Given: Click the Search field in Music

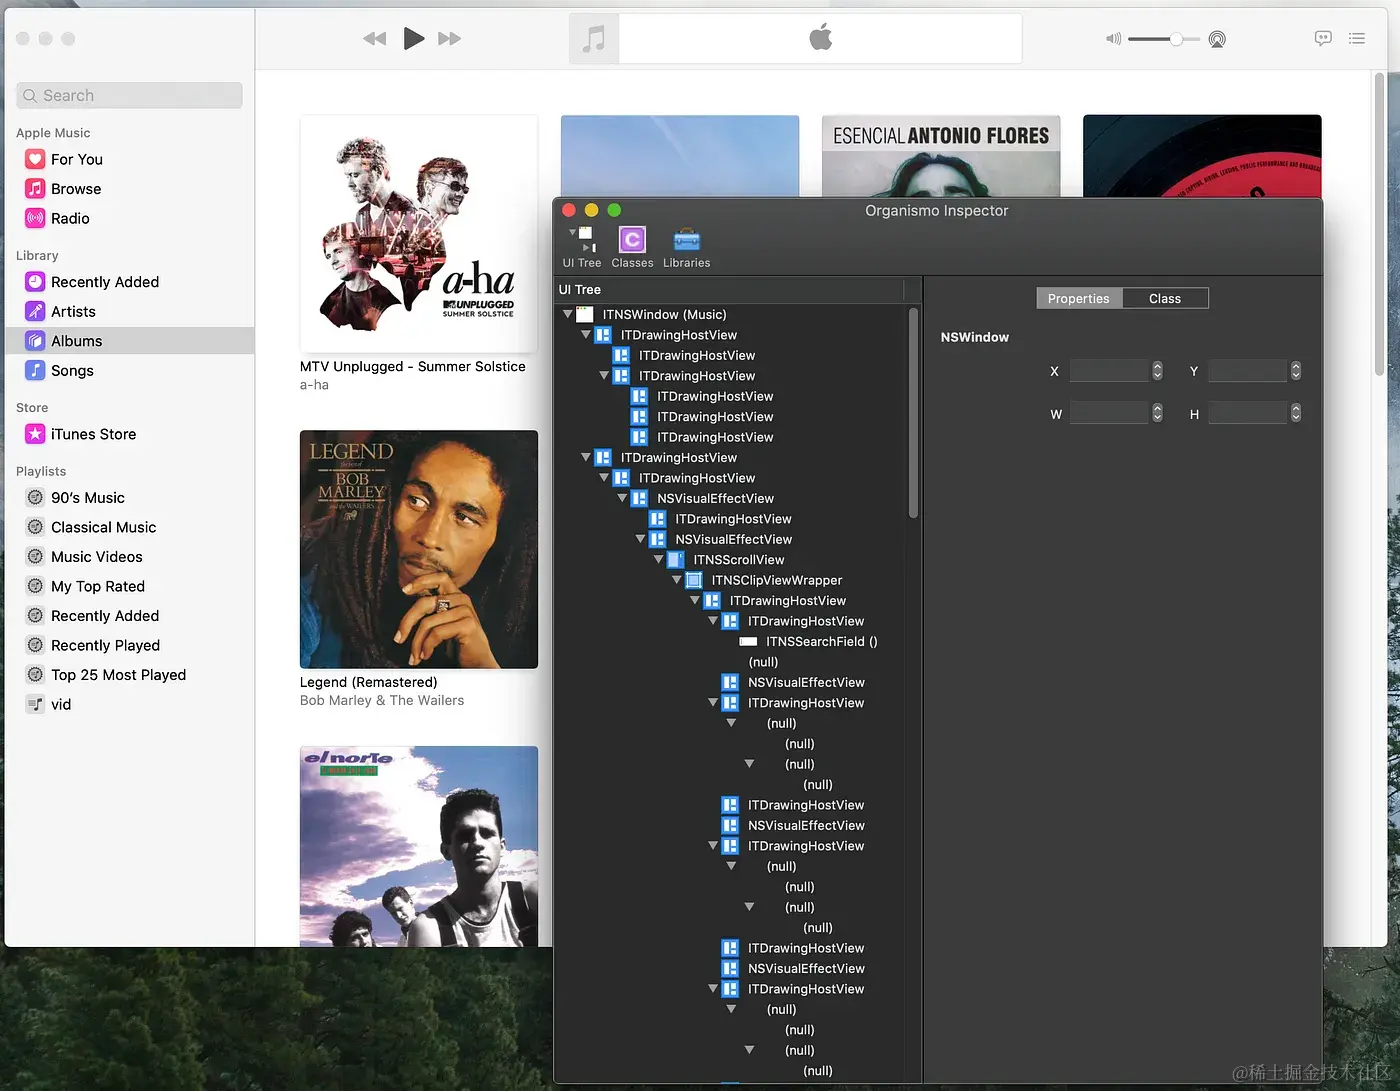Looking at the screenshot, I should click(129, 95).
